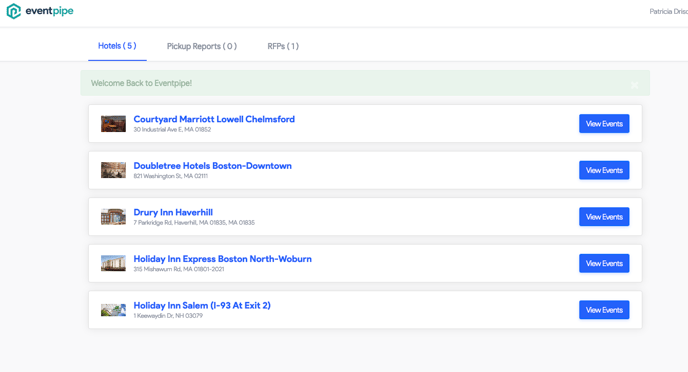Select address 315 Mishawum Rd, MA 01801-2021
Screen dimensions: 688x372
pyautogui.click(x=179, y=269)
